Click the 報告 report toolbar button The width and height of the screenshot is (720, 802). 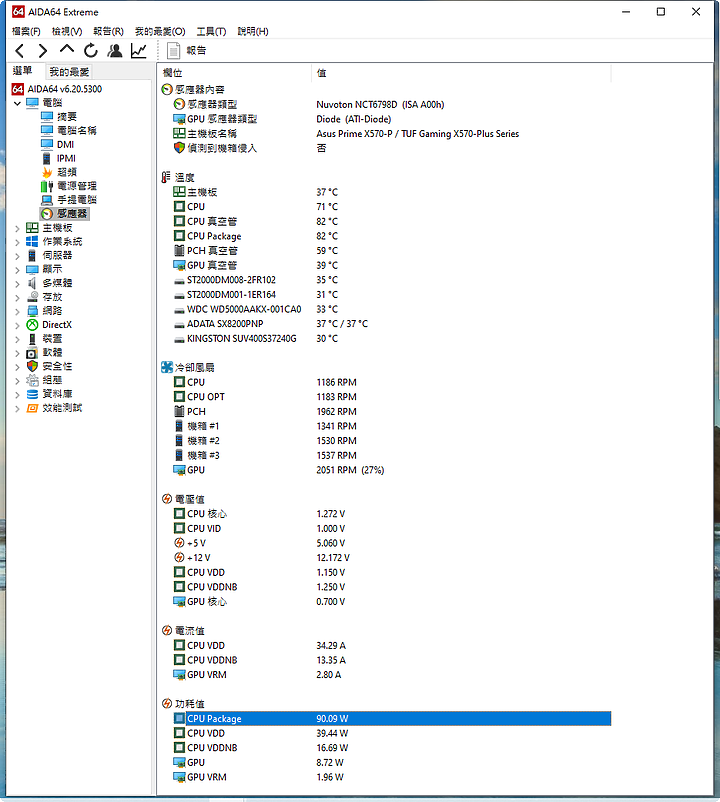click(x=187, y=51)
